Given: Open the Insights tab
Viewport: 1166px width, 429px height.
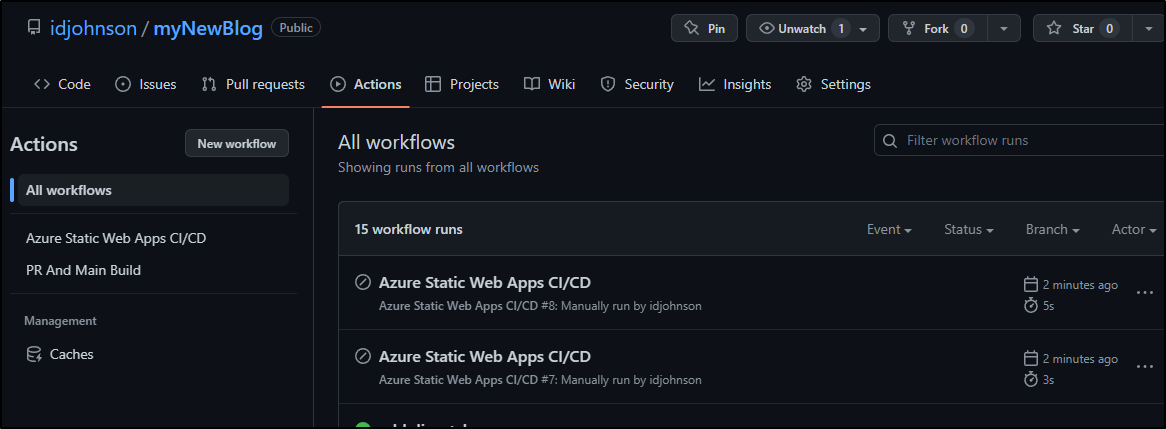Looking at the screenshot, I should tap(735, 84).
